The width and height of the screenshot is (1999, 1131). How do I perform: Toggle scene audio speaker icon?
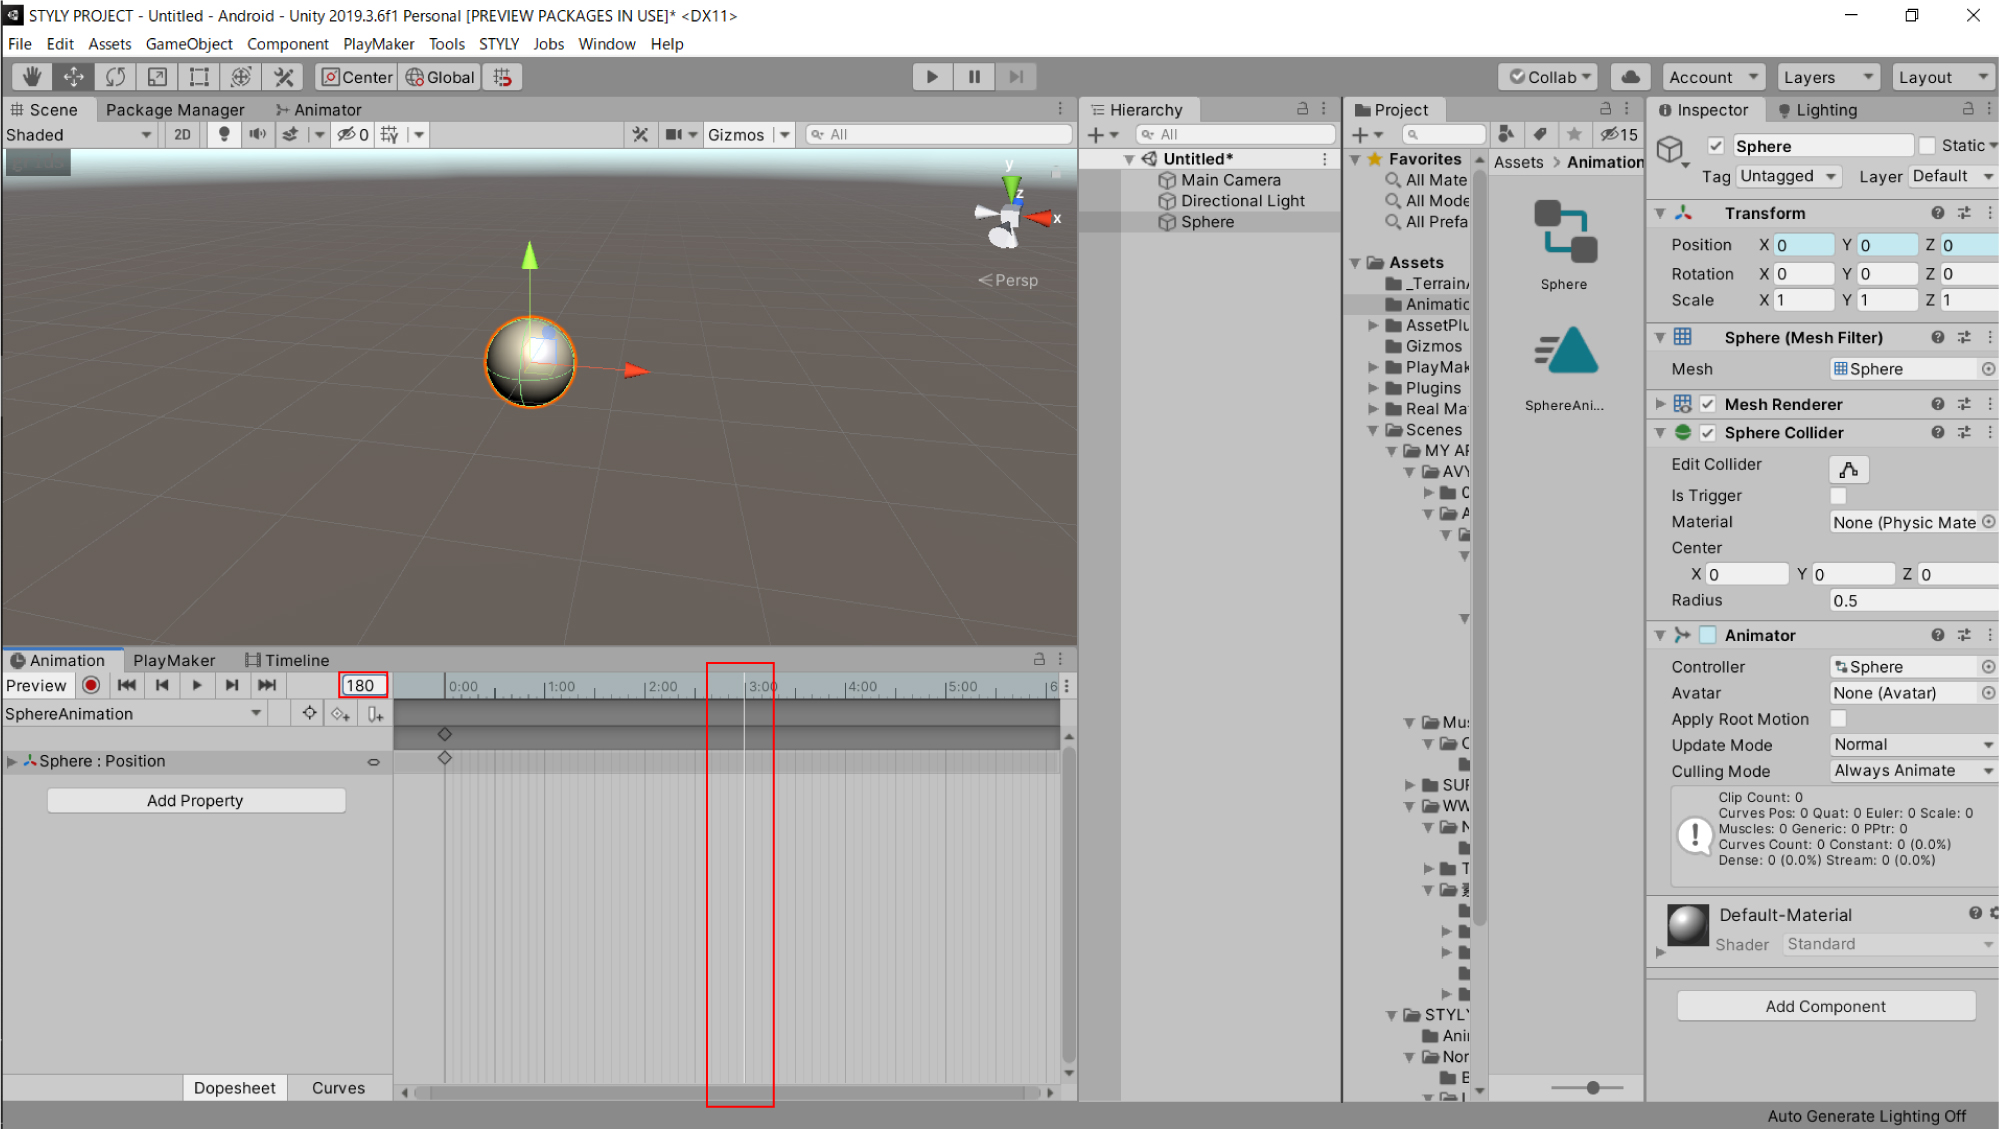(x=257, y=134)
